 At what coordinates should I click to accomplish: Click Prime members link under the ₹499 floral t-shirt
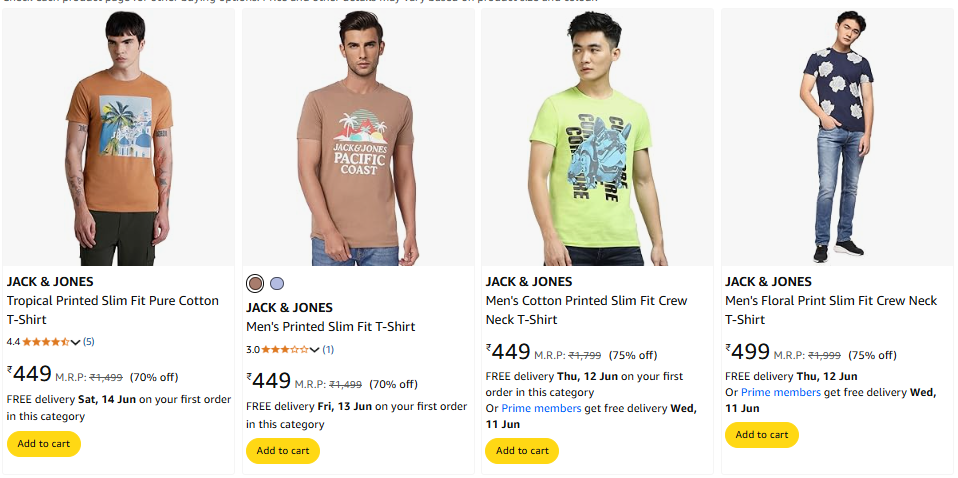(781, 392)
